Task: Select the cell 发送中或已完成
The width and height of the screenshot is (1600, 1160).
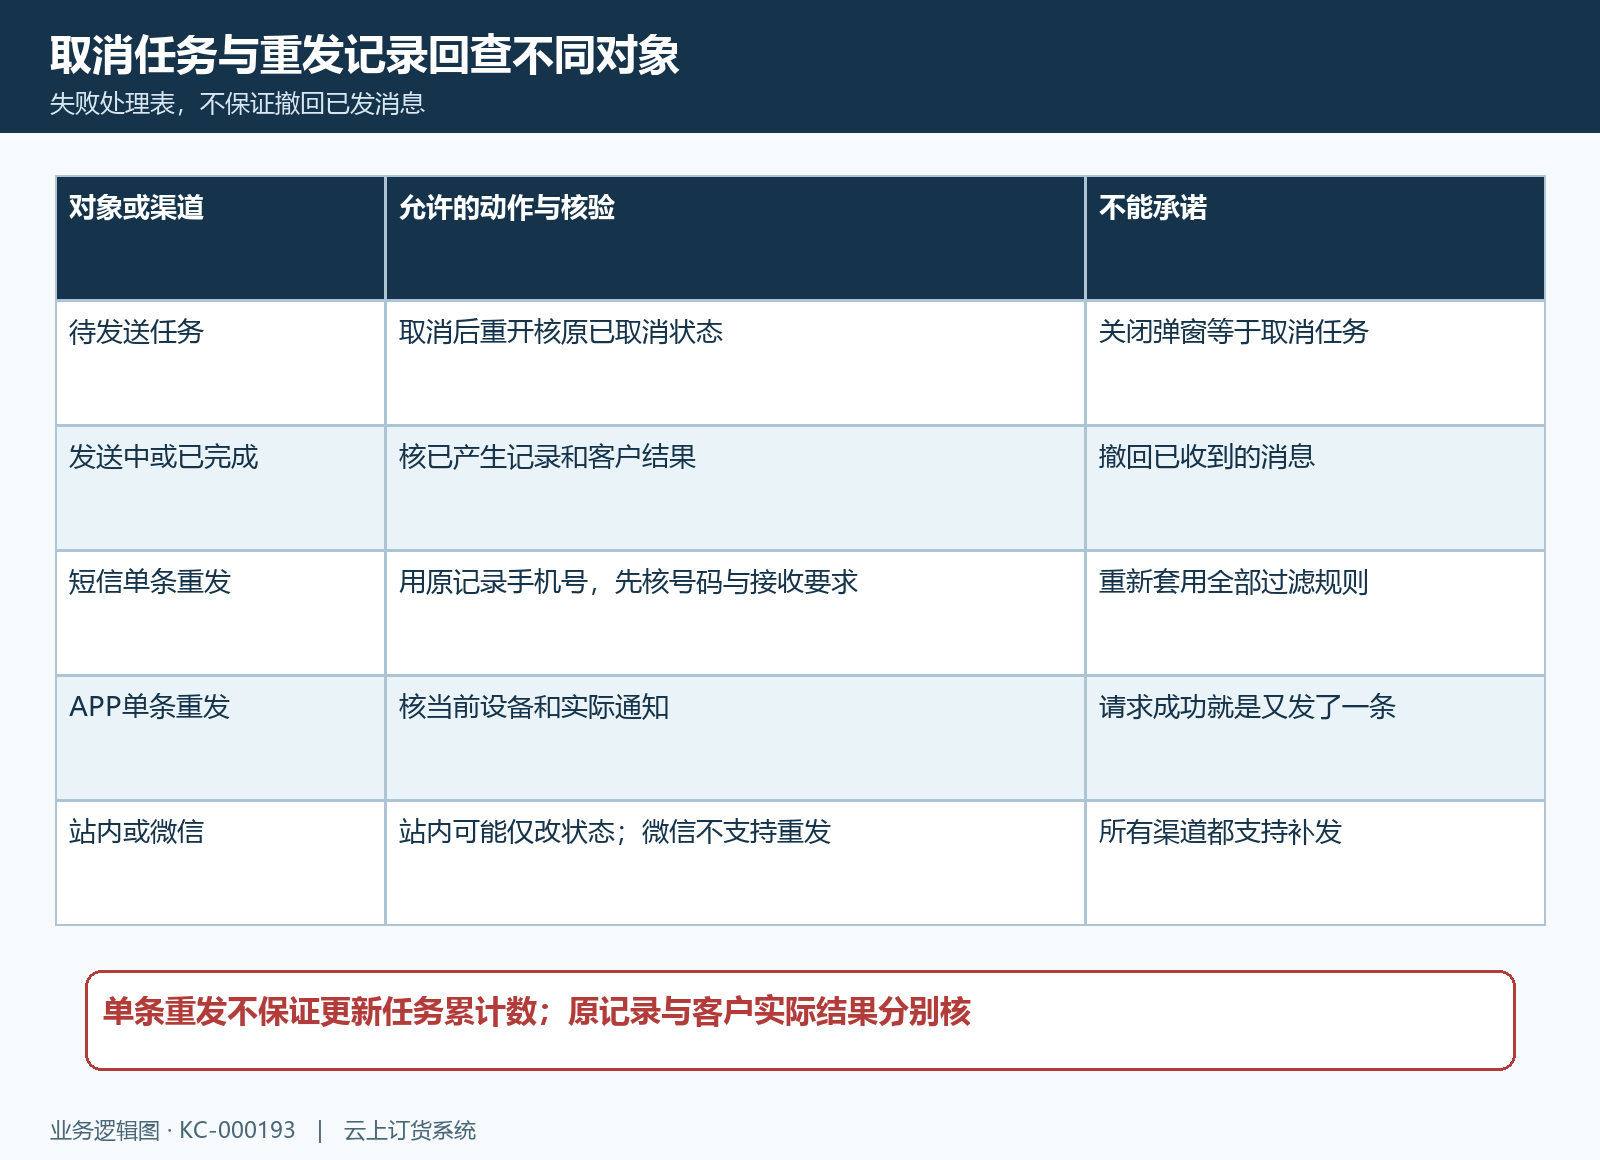Action: tap(220, 488)
